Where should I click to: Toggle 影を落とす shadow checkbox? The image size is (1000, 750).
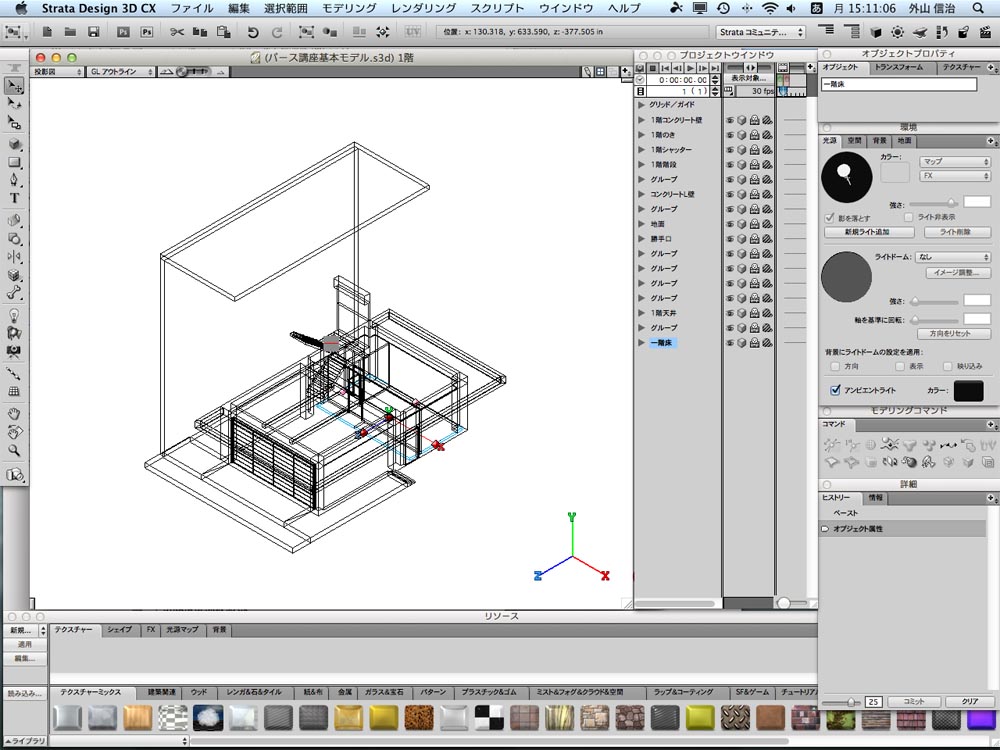(x=830, y=217)
